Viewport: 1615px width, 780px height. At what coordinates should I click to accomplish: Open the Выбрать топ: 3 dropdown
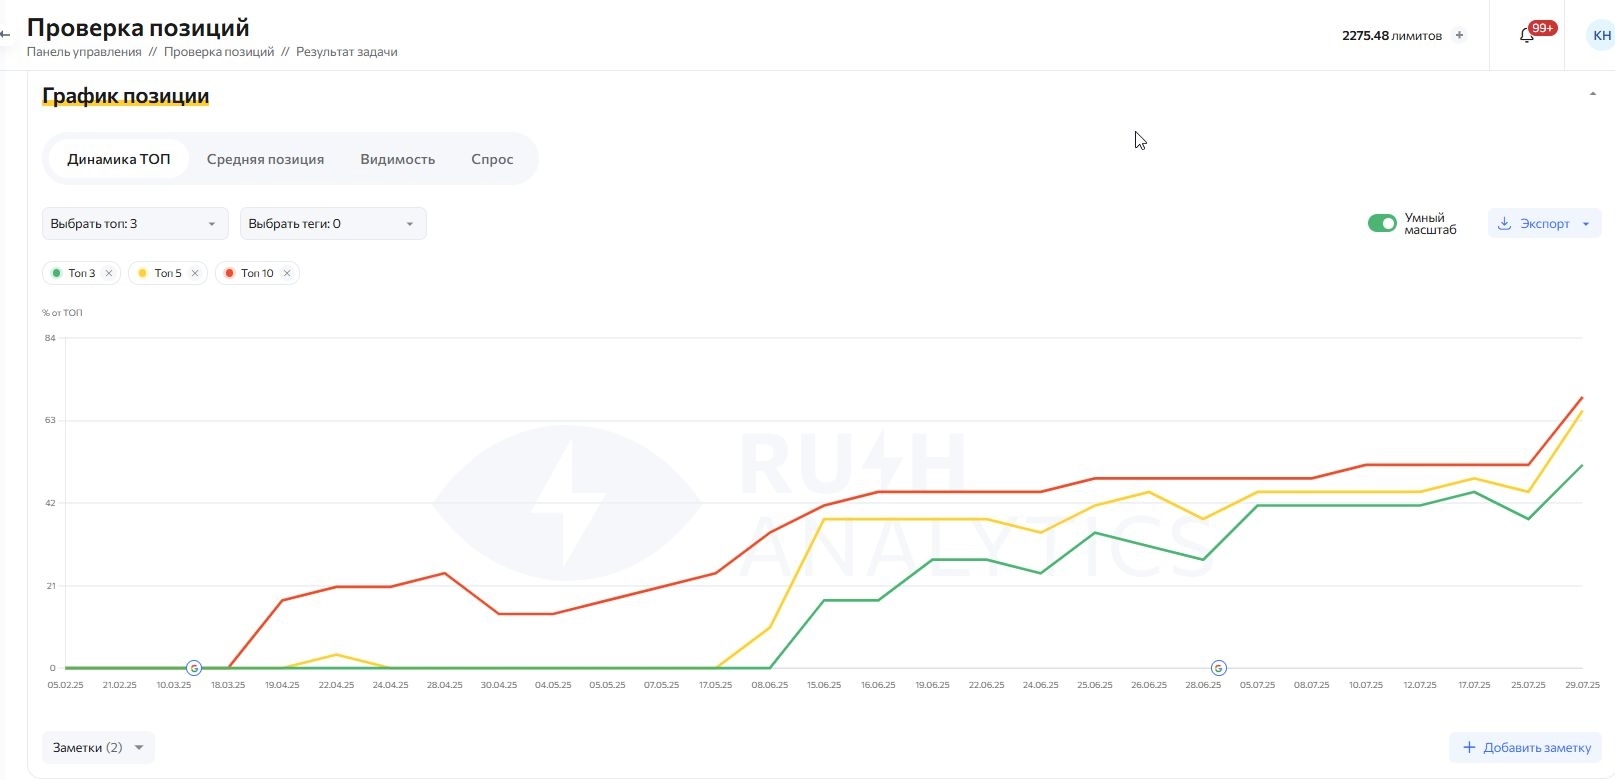click(x=135, y=223)
